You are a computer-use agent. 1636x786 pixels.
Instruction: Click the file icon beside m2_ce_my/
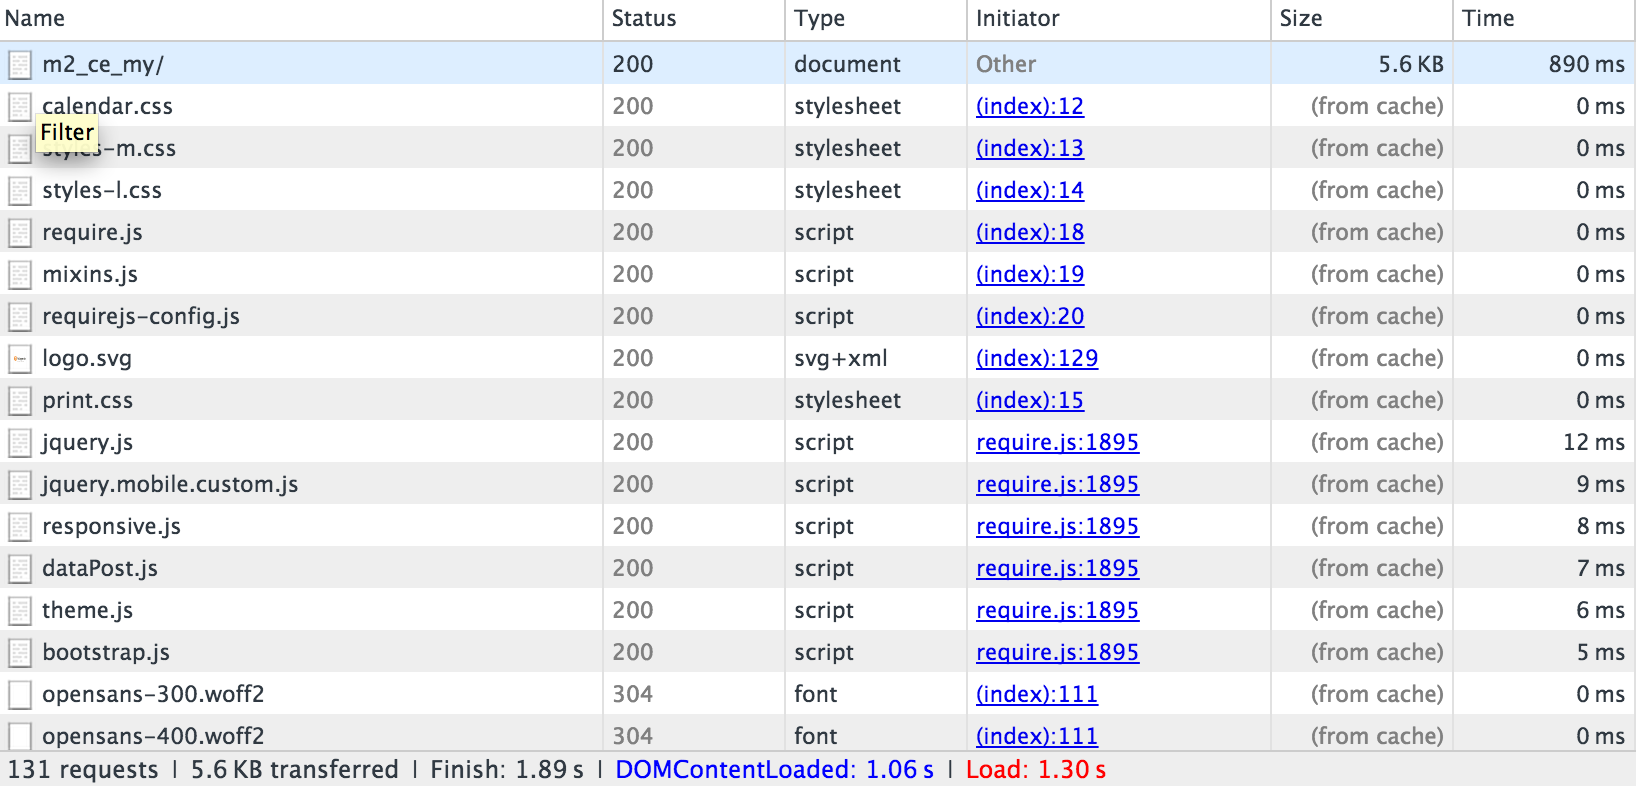[x=20, y=65]
